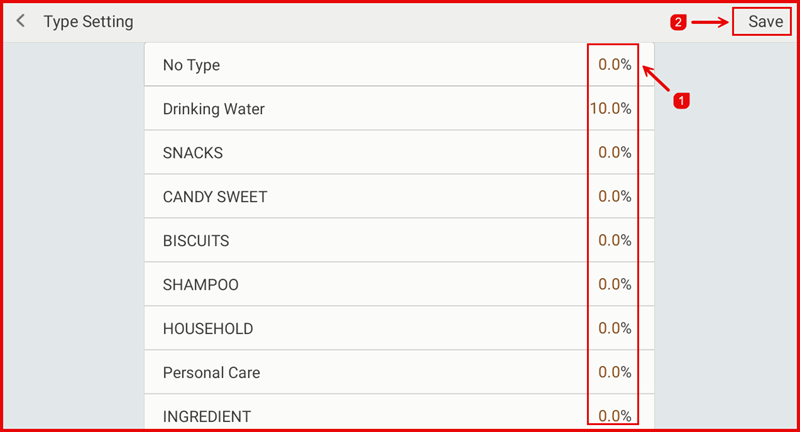Select the Personal Care row label

(x=211, y=373)
